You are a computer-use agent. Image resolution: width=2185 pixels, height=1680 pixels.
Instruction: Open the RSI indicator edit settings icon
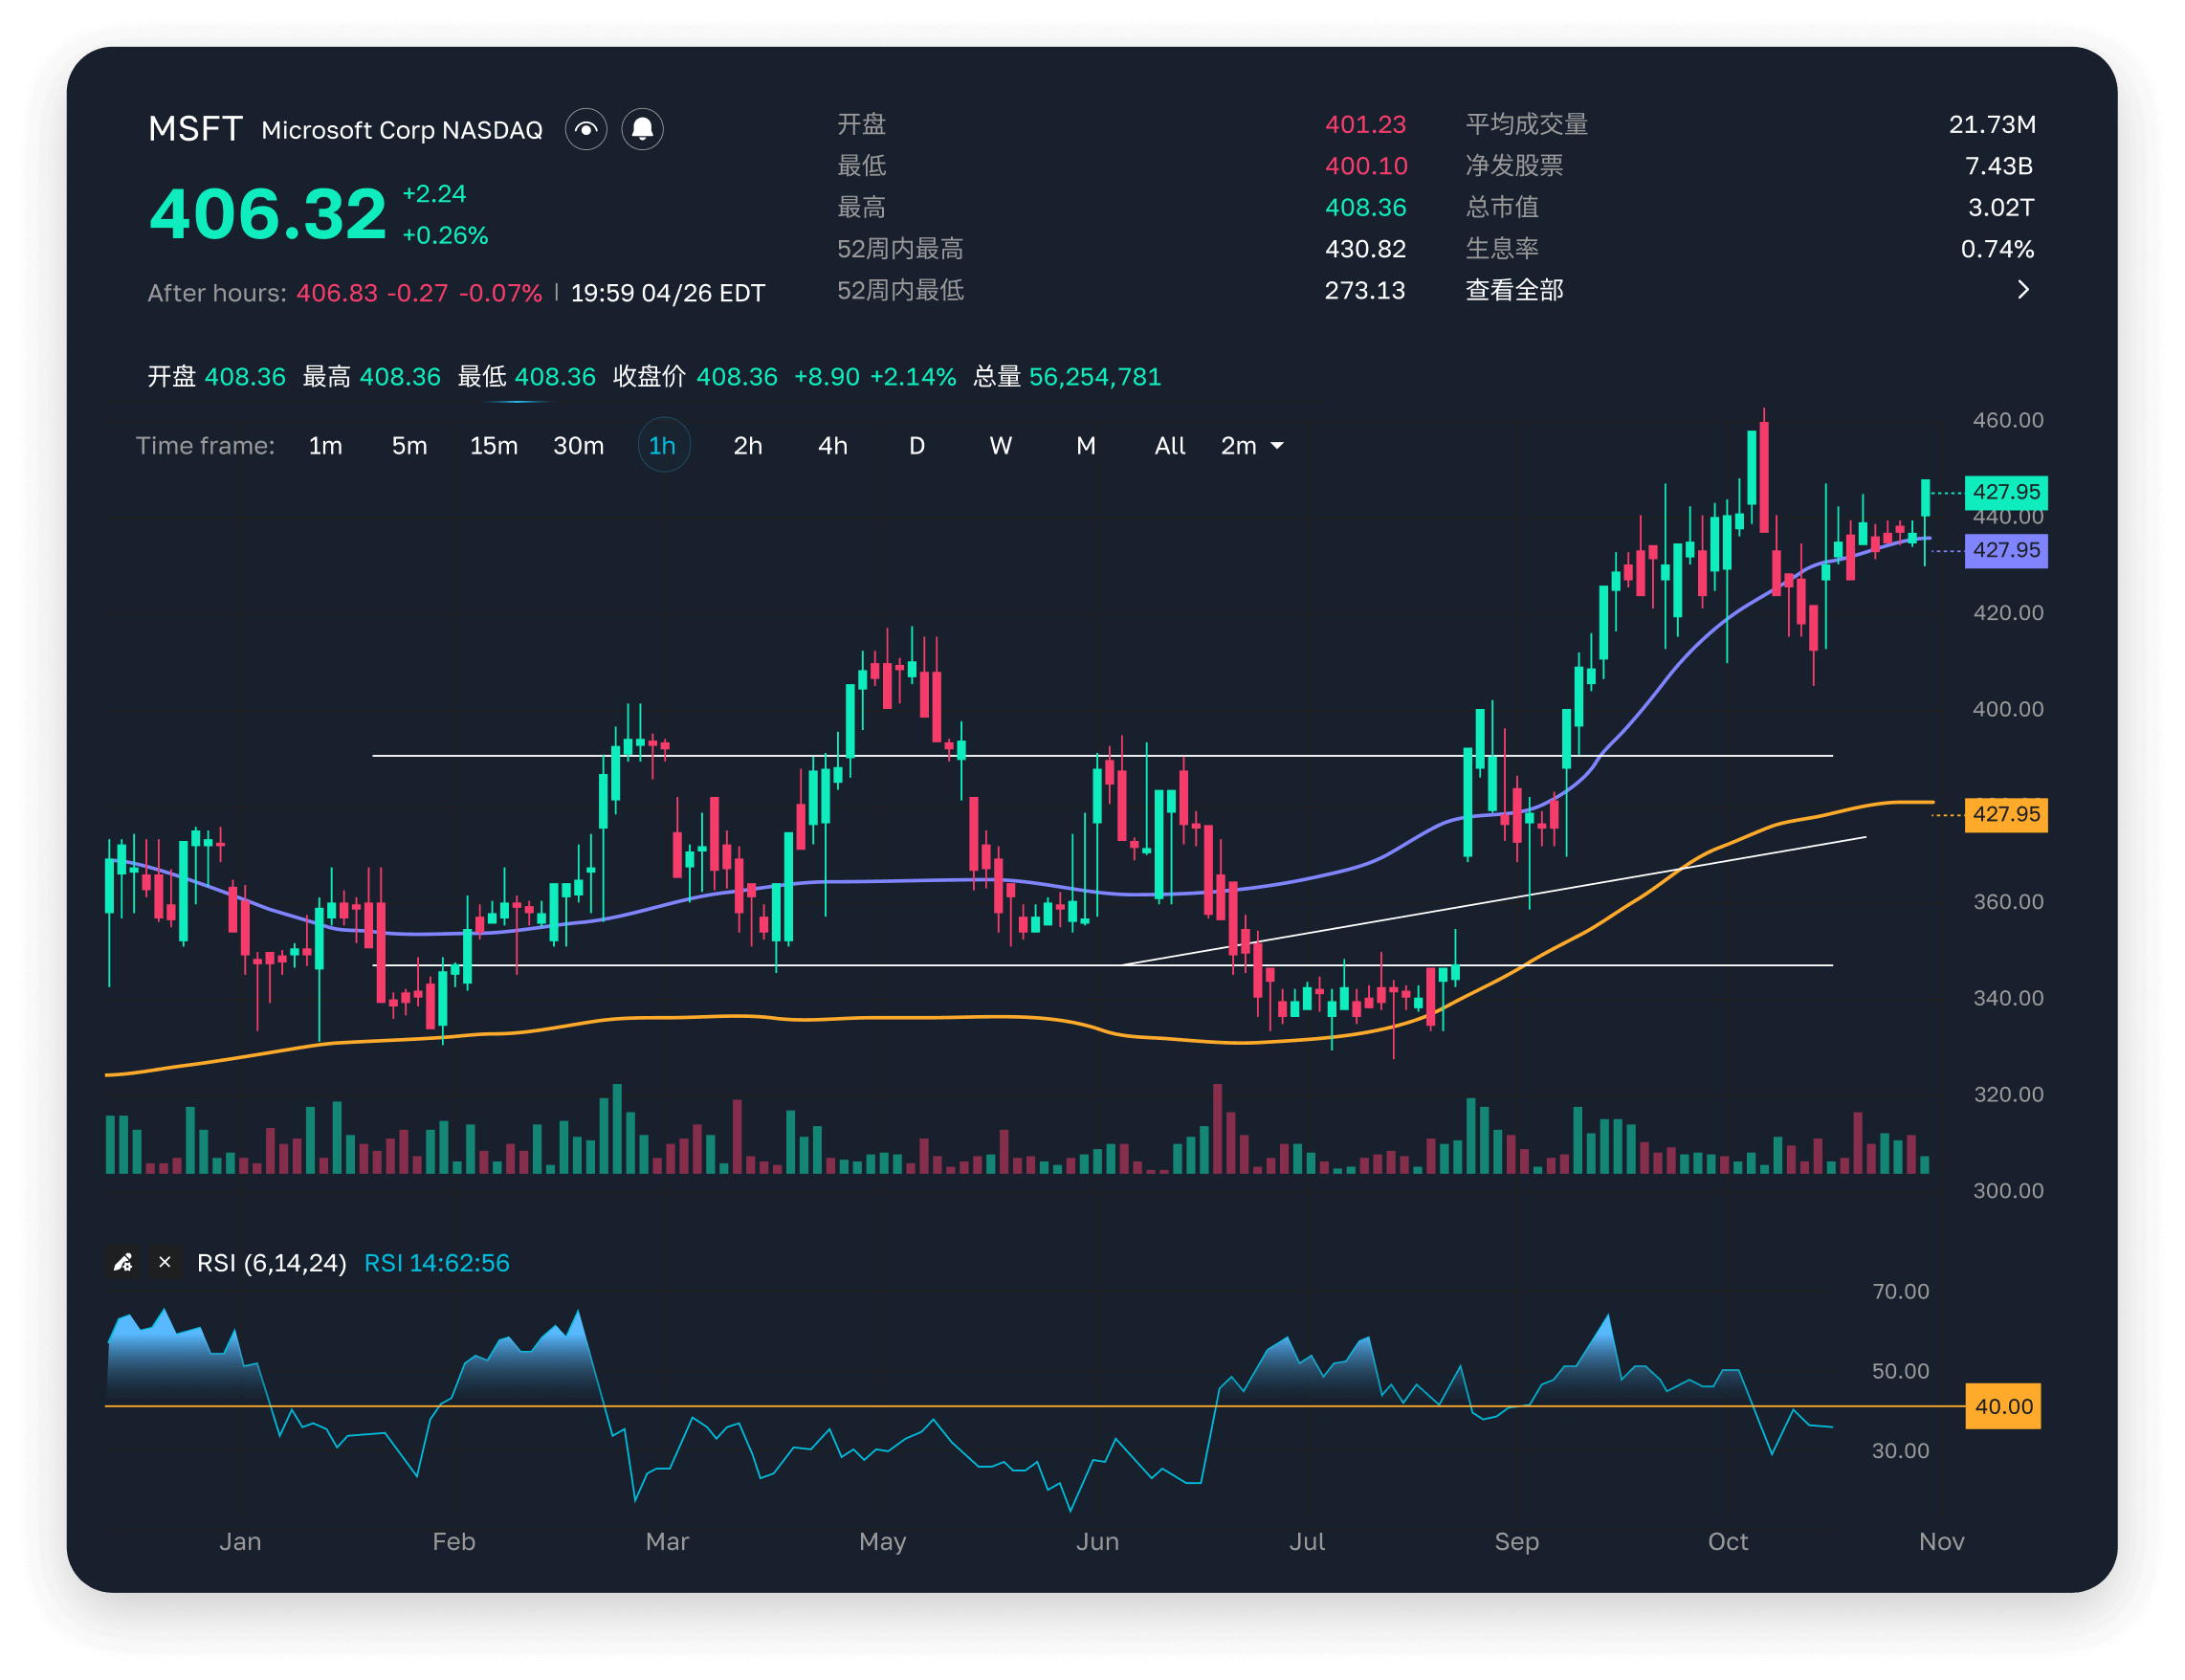[x=123, y=1263]
